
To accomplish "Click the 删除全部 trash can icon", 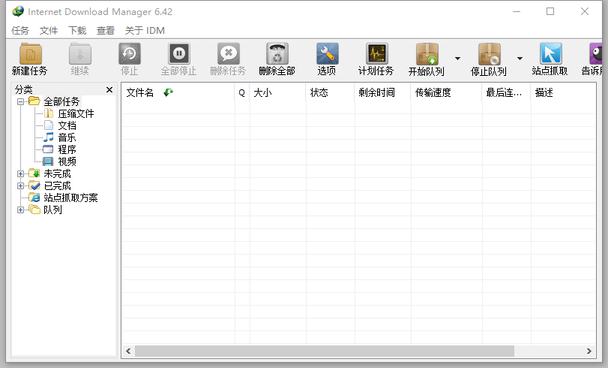I will [278, 54].
